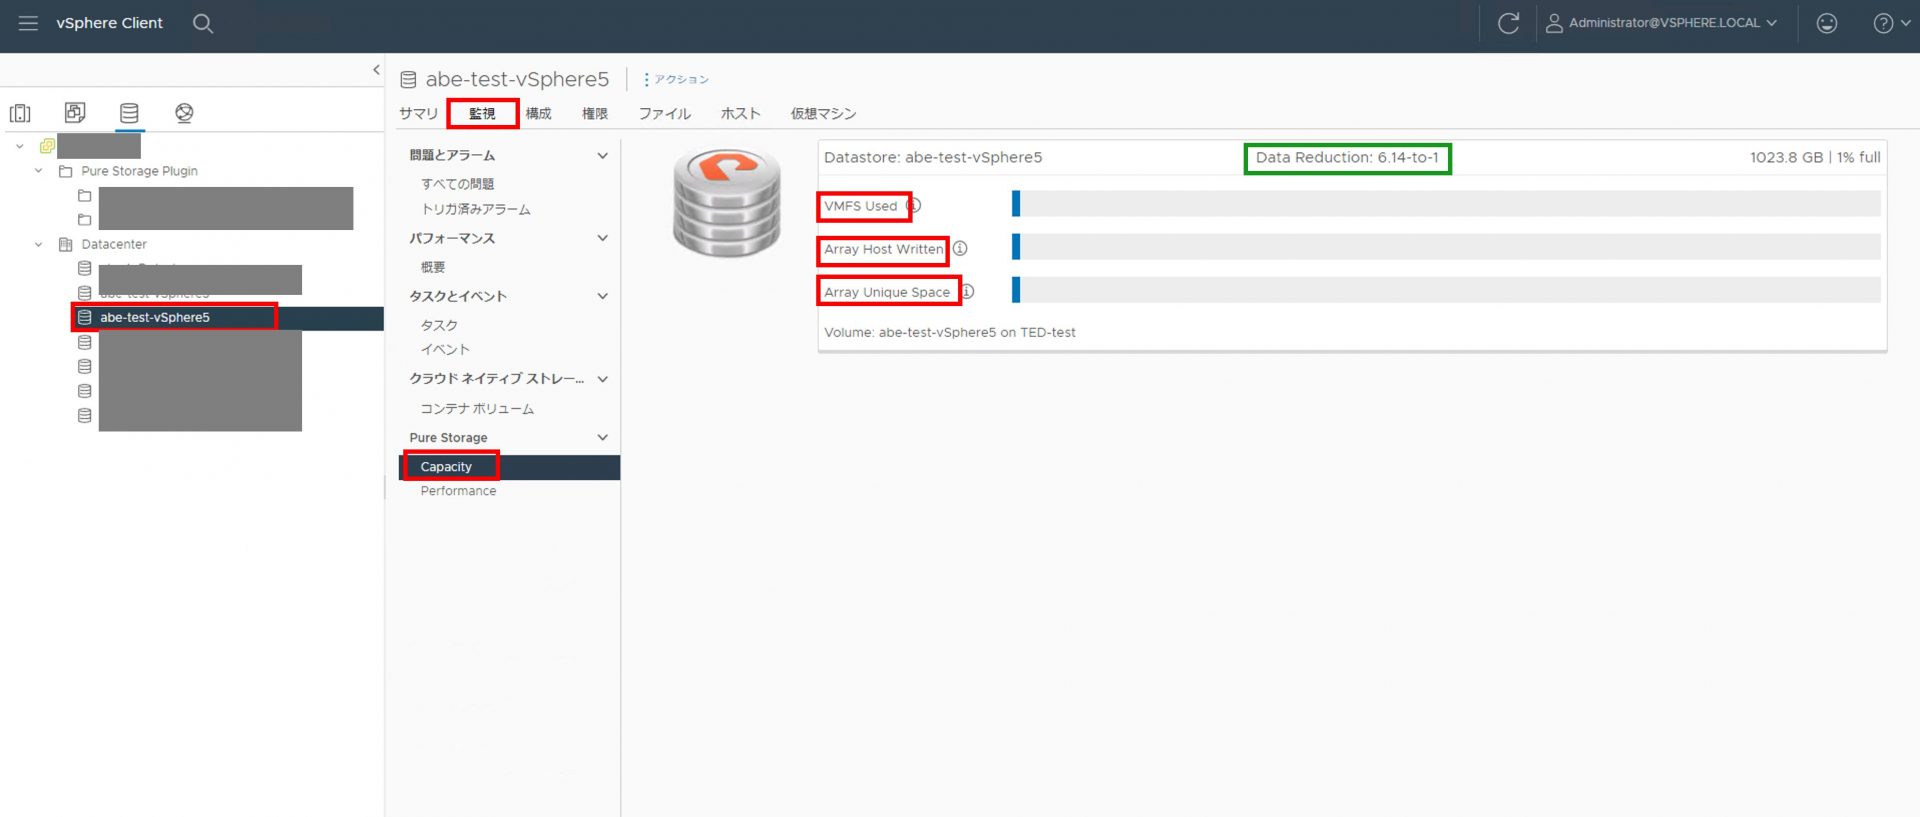This screenshot has height=817, width=1920.
Task: Open the hamburger navigation menu
Action: click(28, 23)
